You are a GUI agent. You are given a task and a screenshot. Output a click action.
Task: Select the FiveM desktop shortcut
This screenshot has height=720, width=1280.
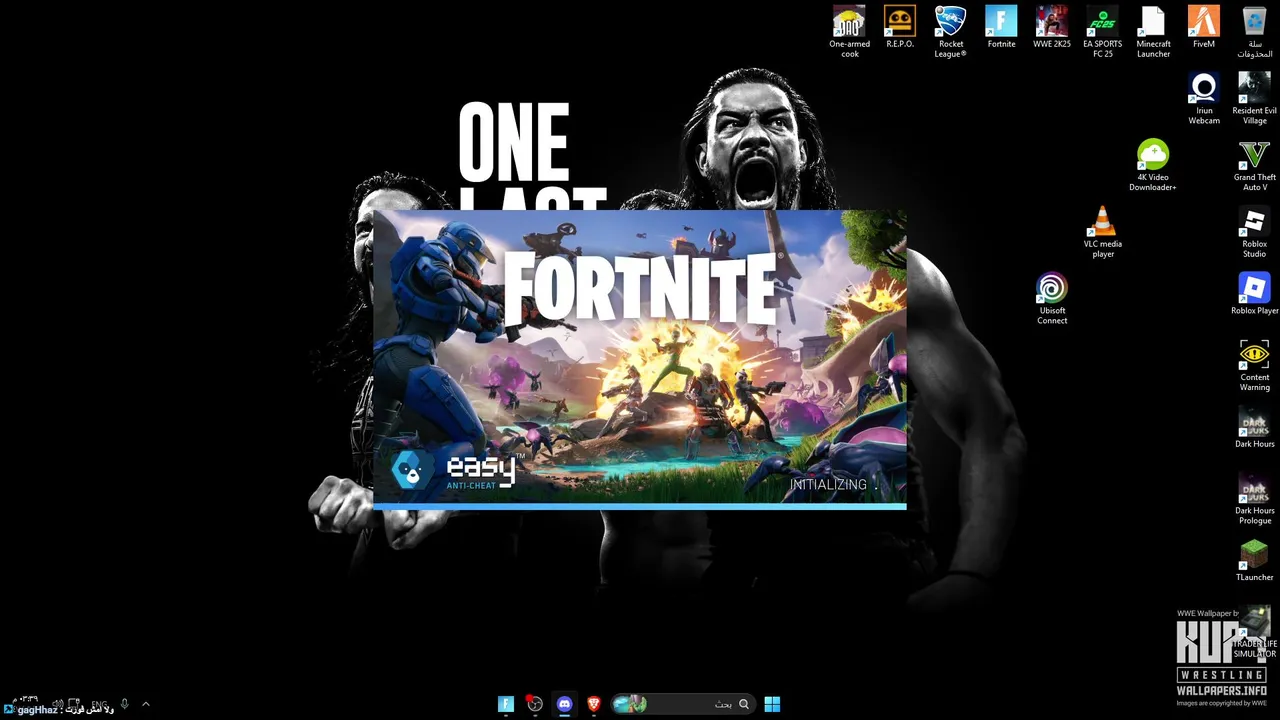click(1204, 28)
